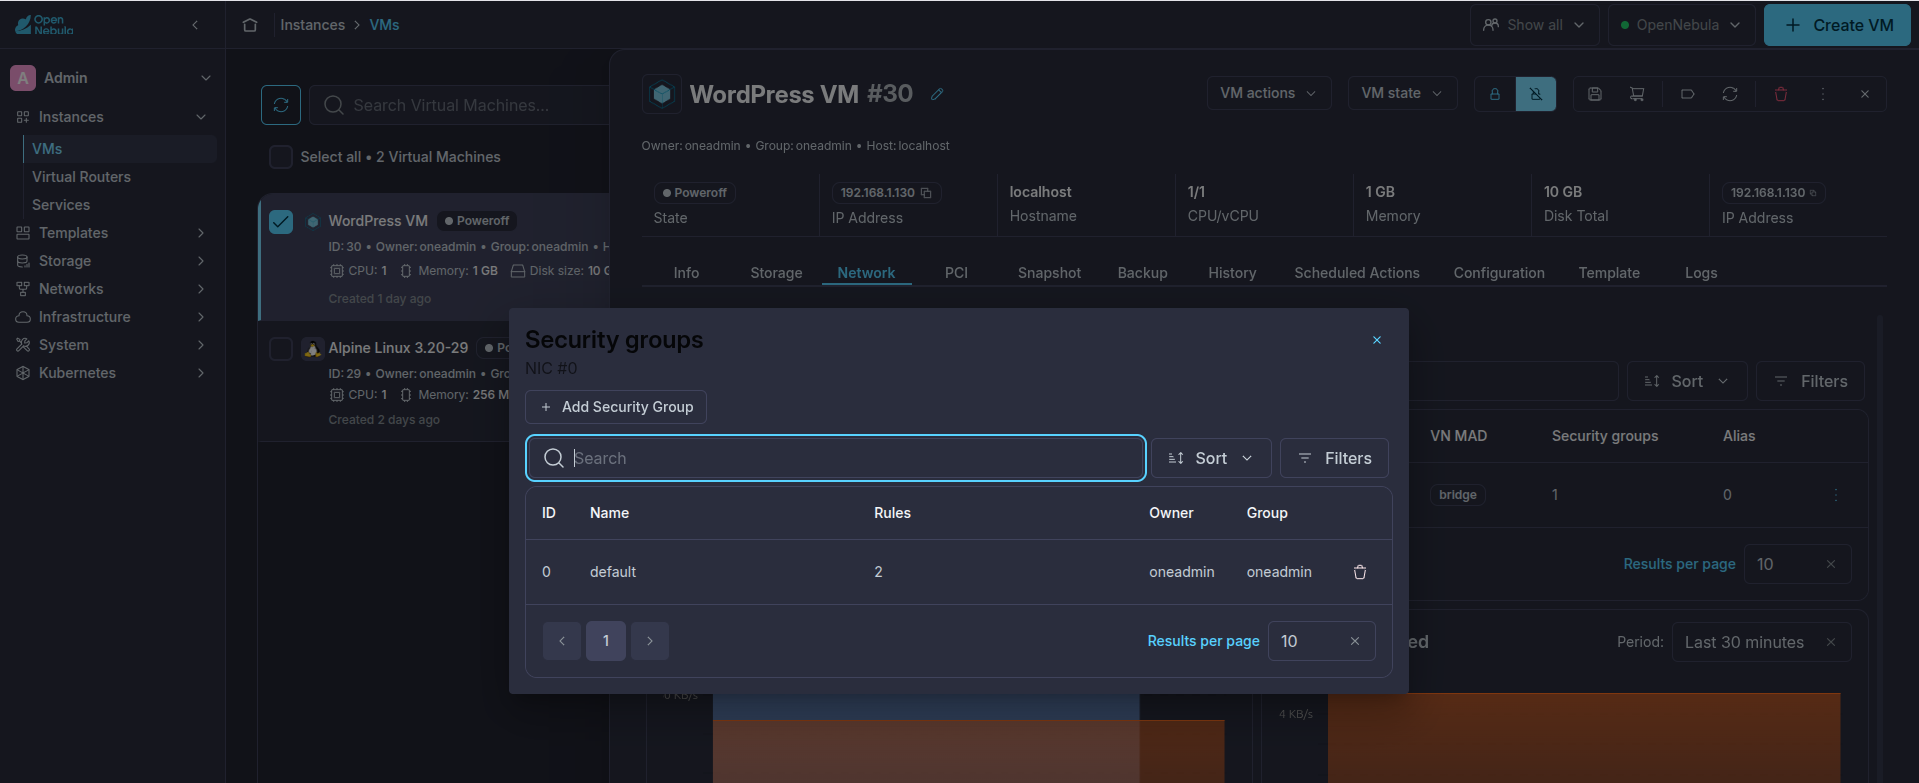Close the Security groups dialog

coord(1377,340)
